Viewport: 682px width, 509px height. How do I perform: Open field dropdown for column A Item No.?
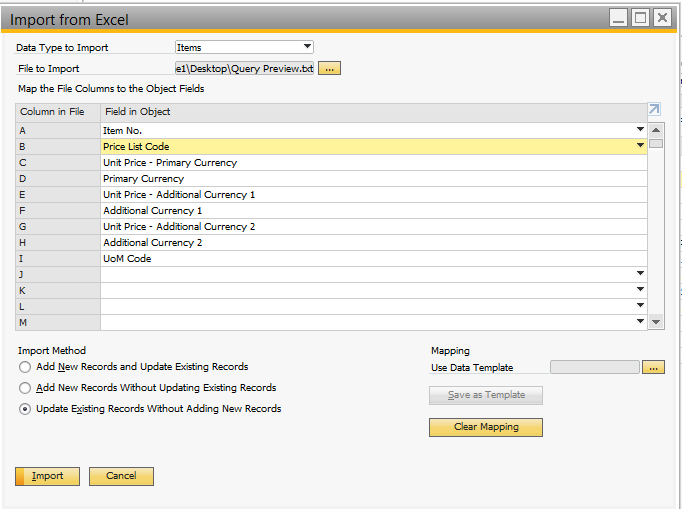tap(640, 130)
